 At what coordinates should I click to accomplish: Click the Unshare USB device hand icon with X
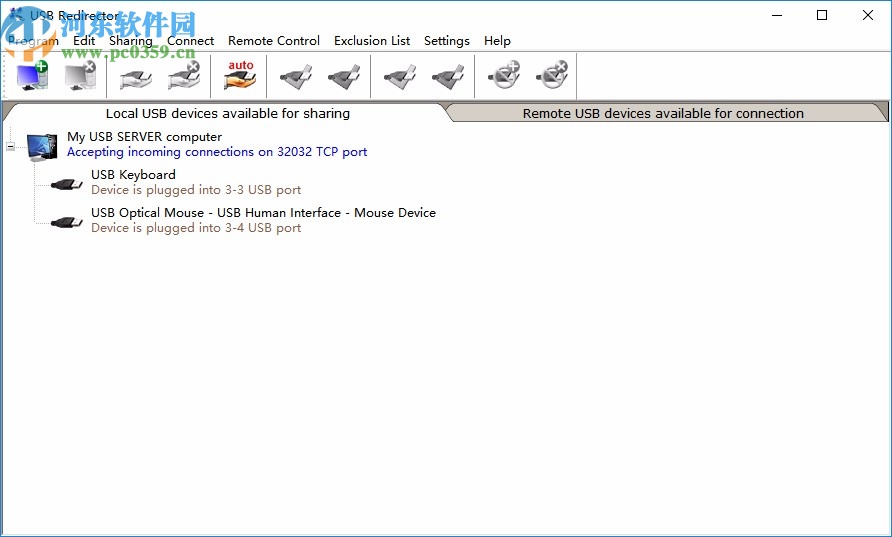184,76
